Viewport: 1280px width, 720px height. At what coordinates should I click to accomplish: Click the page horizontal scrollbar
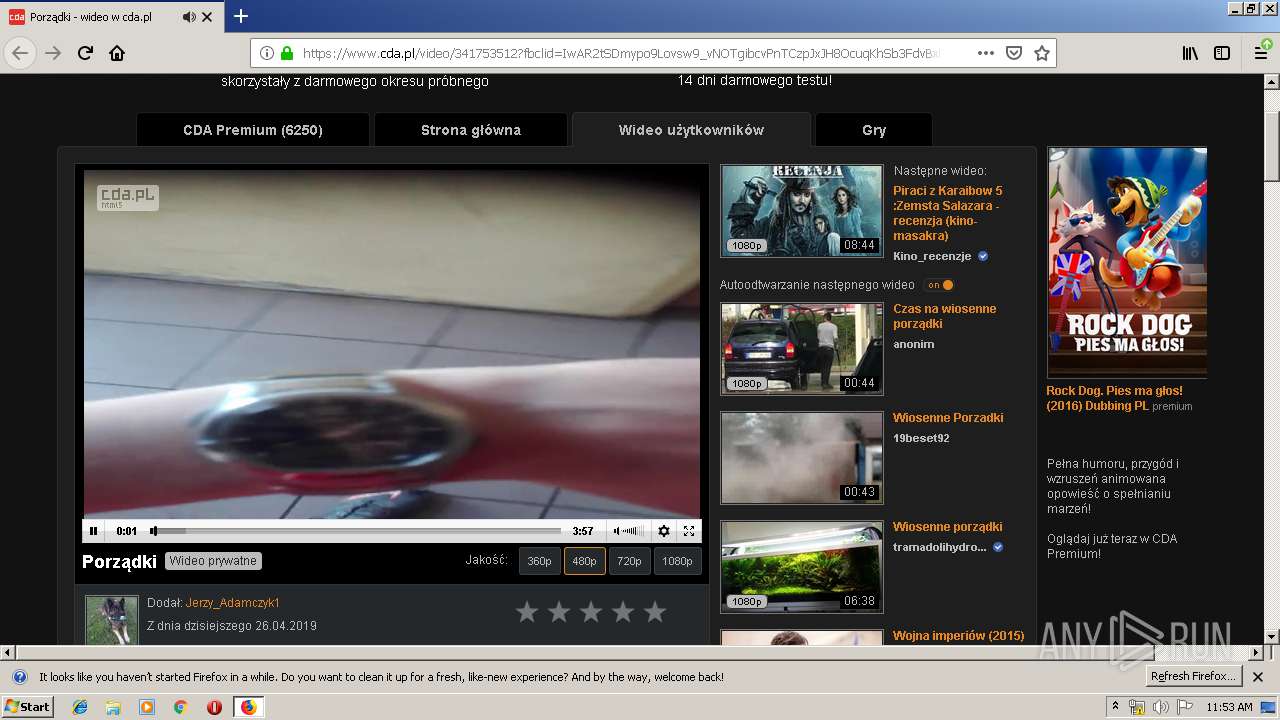tap(632, 652)
